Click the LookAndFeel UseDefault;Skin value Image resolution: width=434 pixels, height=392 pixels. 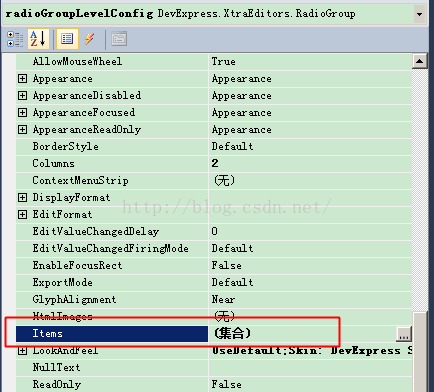coord(312,351)
